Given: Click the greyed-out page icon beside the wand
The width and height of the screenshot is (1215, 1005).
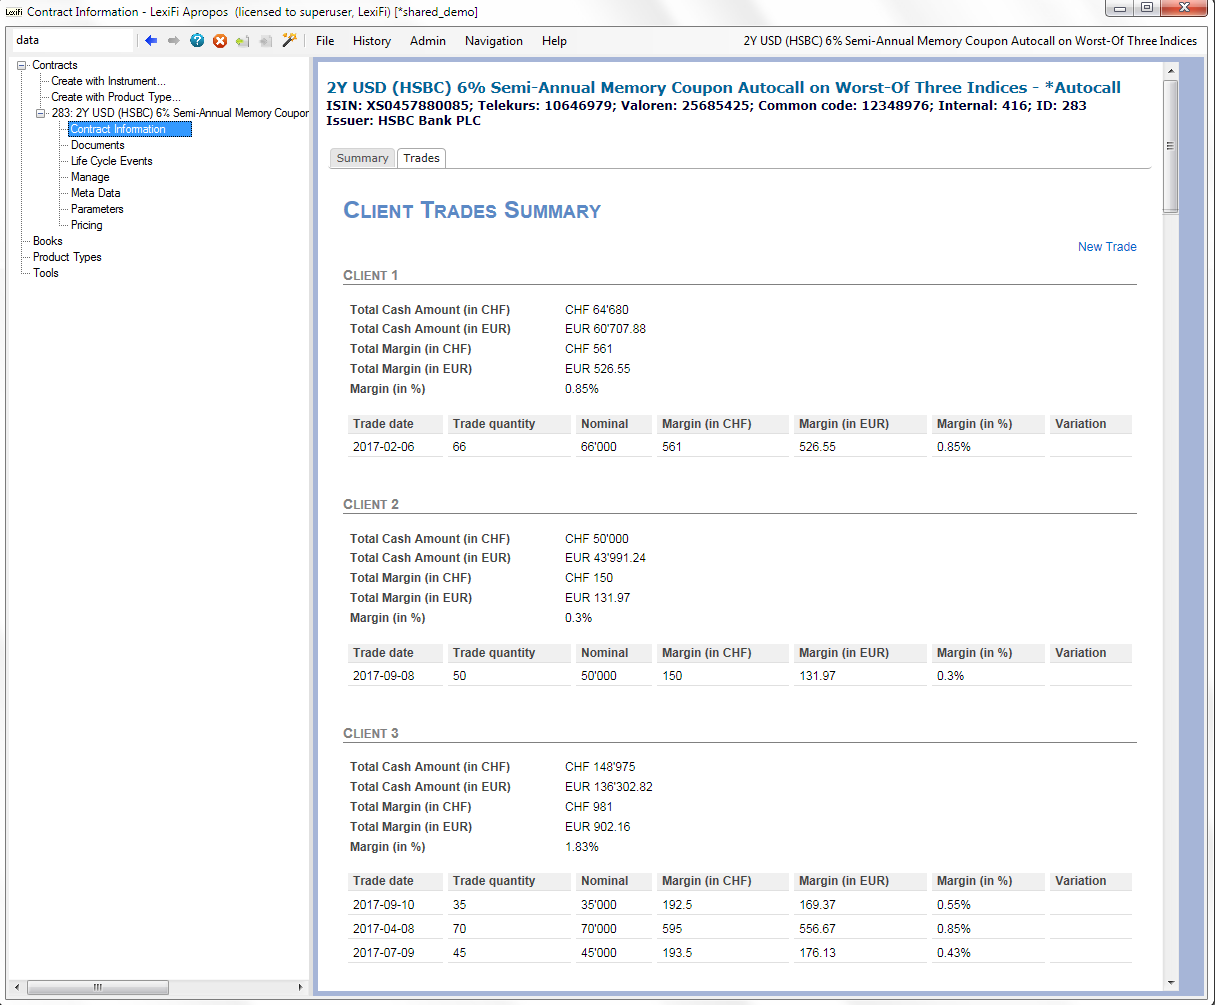Looking at the screenshot, I should pos(266,40).
